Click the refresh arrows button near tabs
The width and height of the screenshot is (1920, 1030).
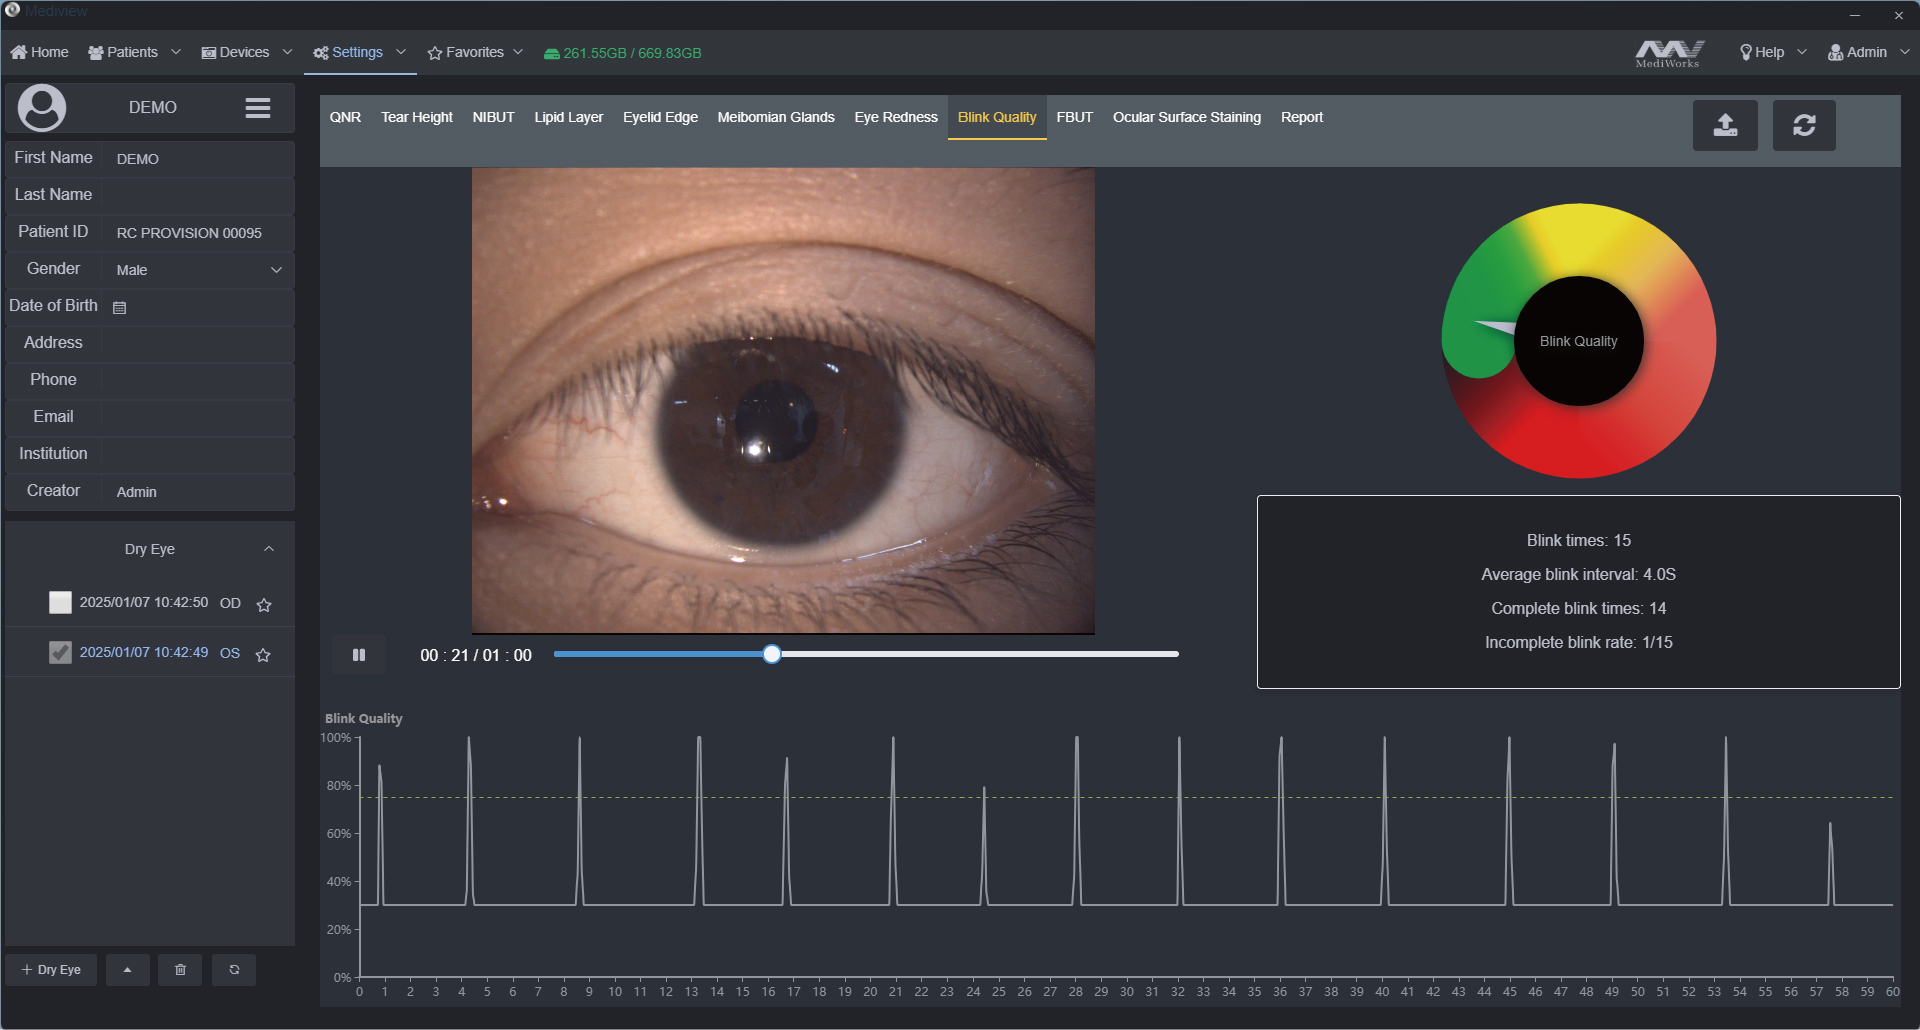point(1804,125)
